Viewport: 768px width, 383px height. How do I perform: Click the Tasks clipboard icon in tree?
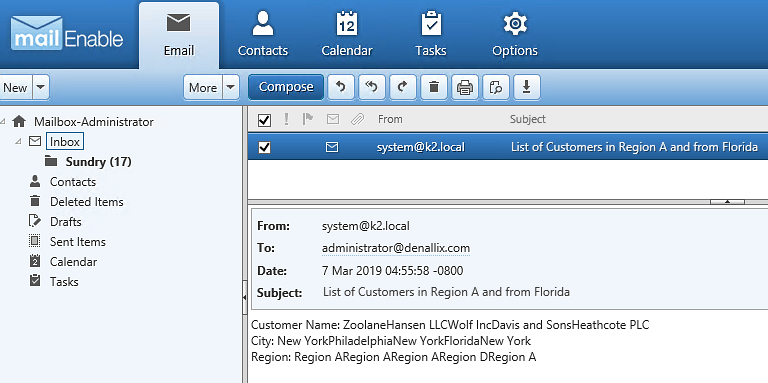pos(35,281)
